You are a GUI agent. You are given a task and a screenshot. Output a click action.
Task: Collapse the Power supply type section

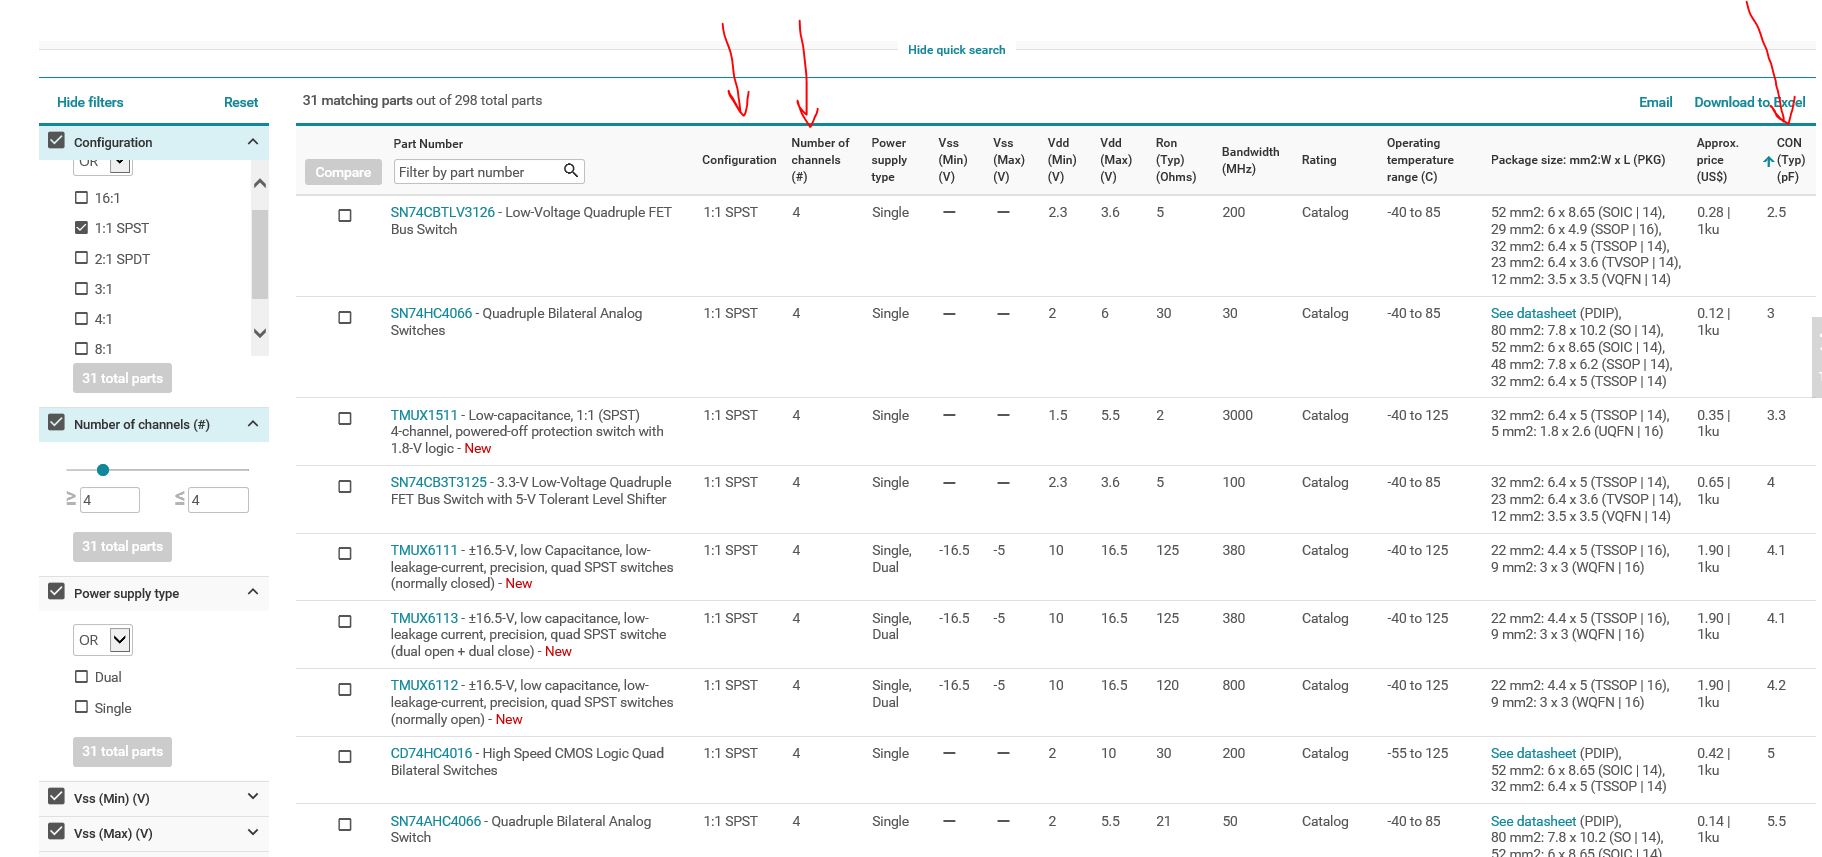click(x=253, y=592)
